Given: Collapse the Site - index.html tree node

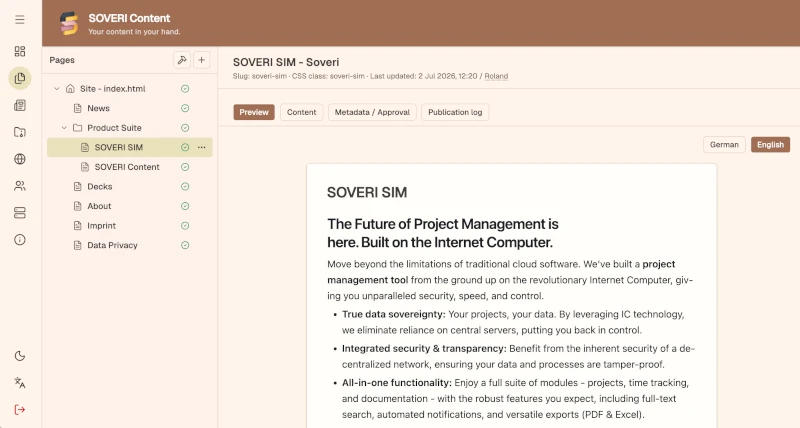Looking at the screenshot, I should click(57, 89).
